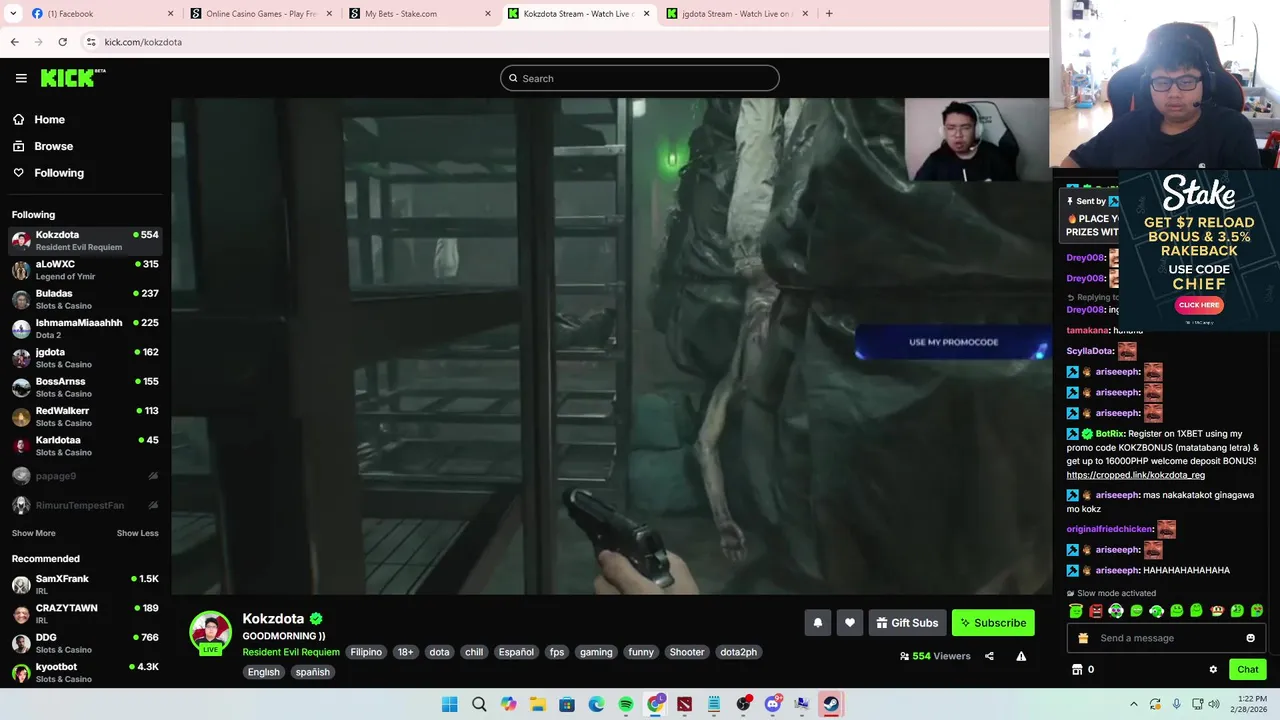The image size is (1280, 720).
Task: Open DDG recommended channel
Action: (85, 643)
